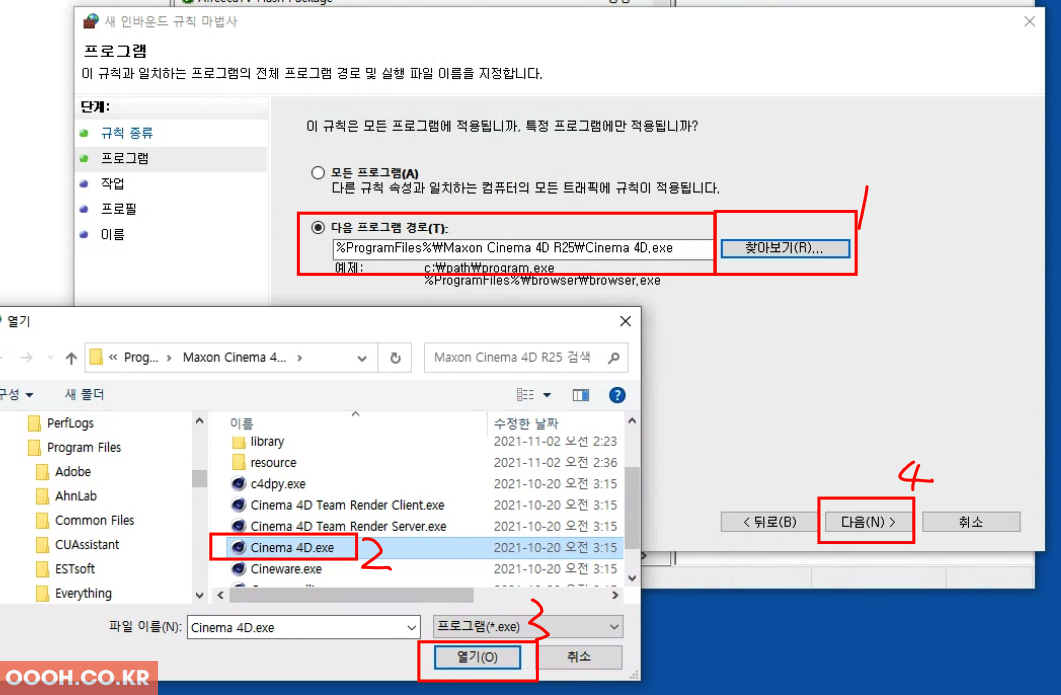This screenshot has width=1061, height=695.
Task: Go up one folder level arrow
Action: (x=71, y=358)
